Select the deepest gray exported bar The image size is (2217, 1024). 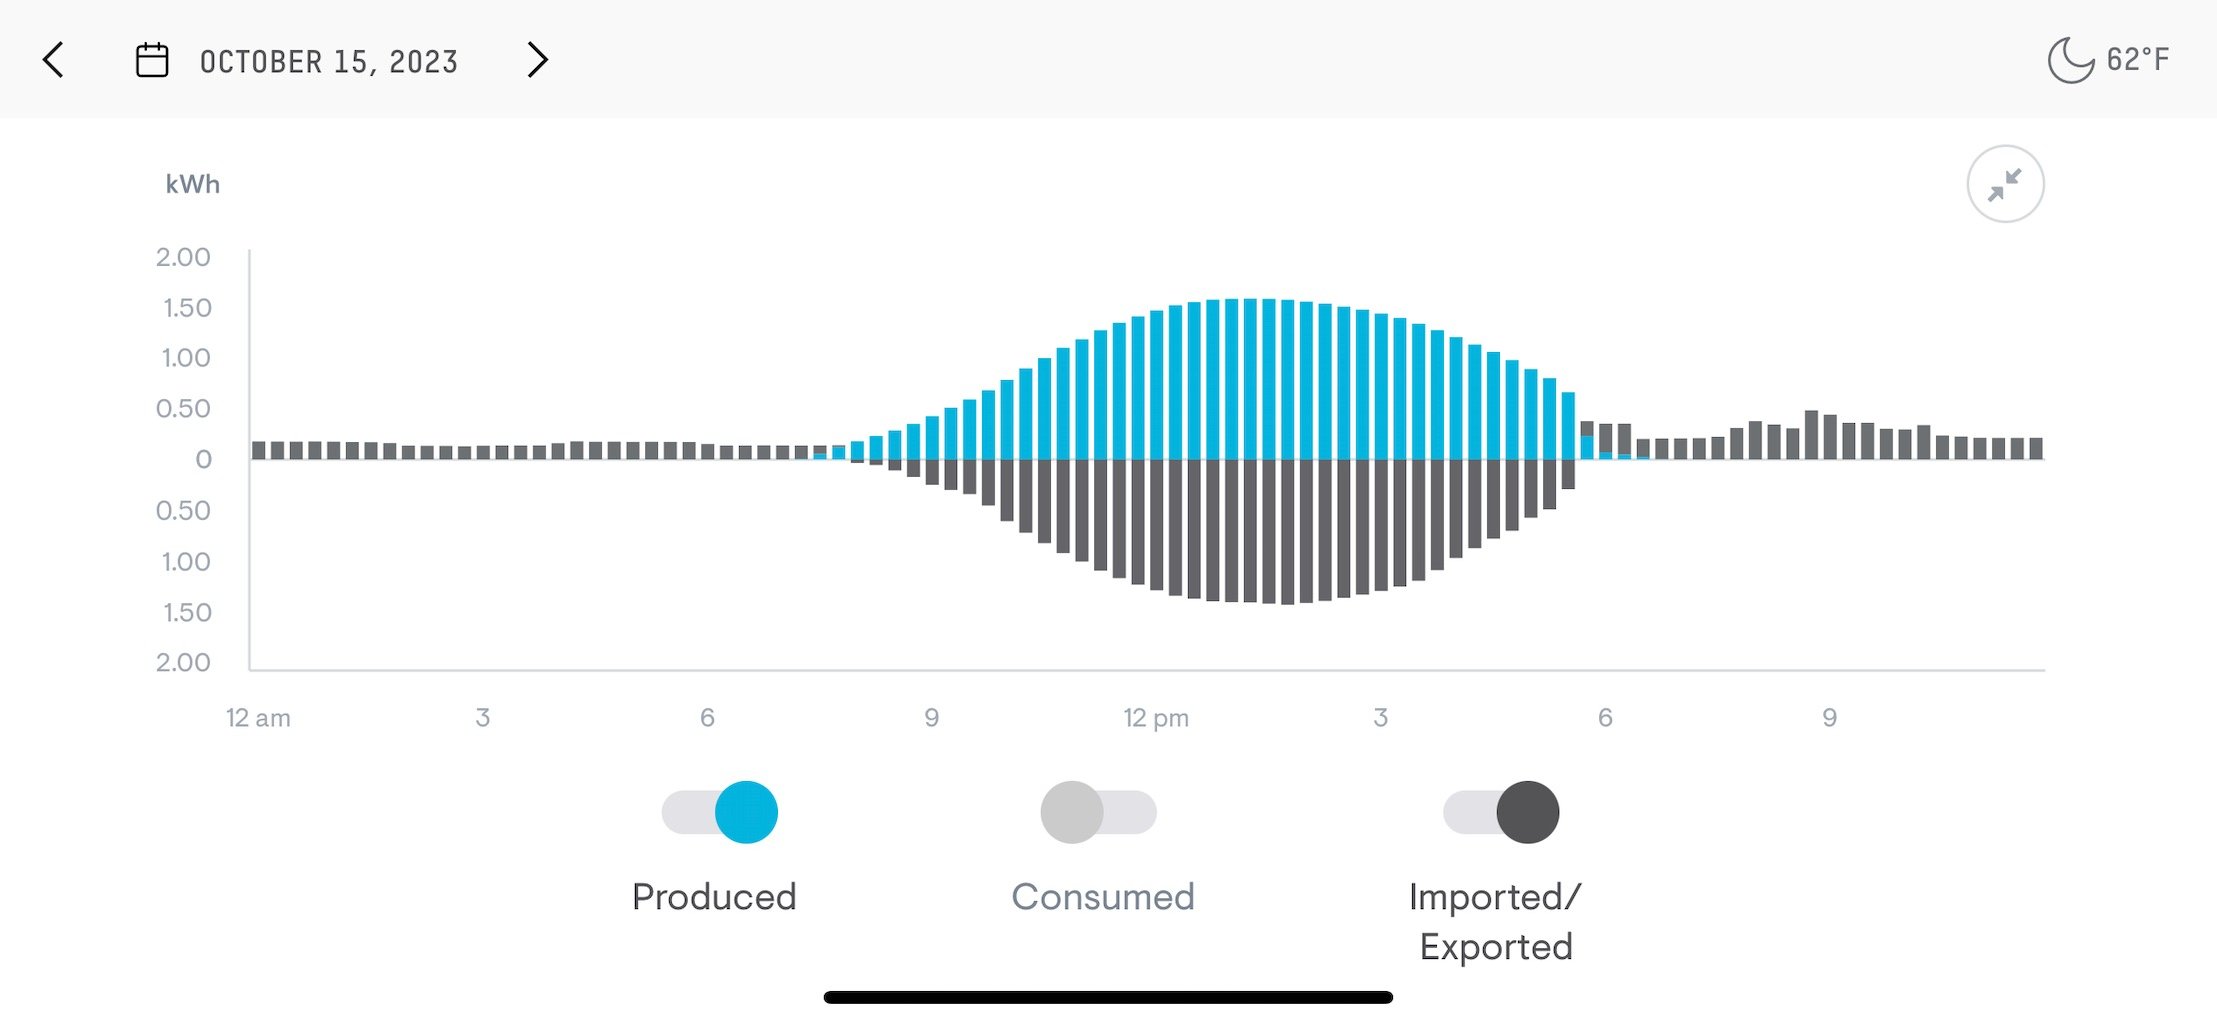coord(1288,532)
